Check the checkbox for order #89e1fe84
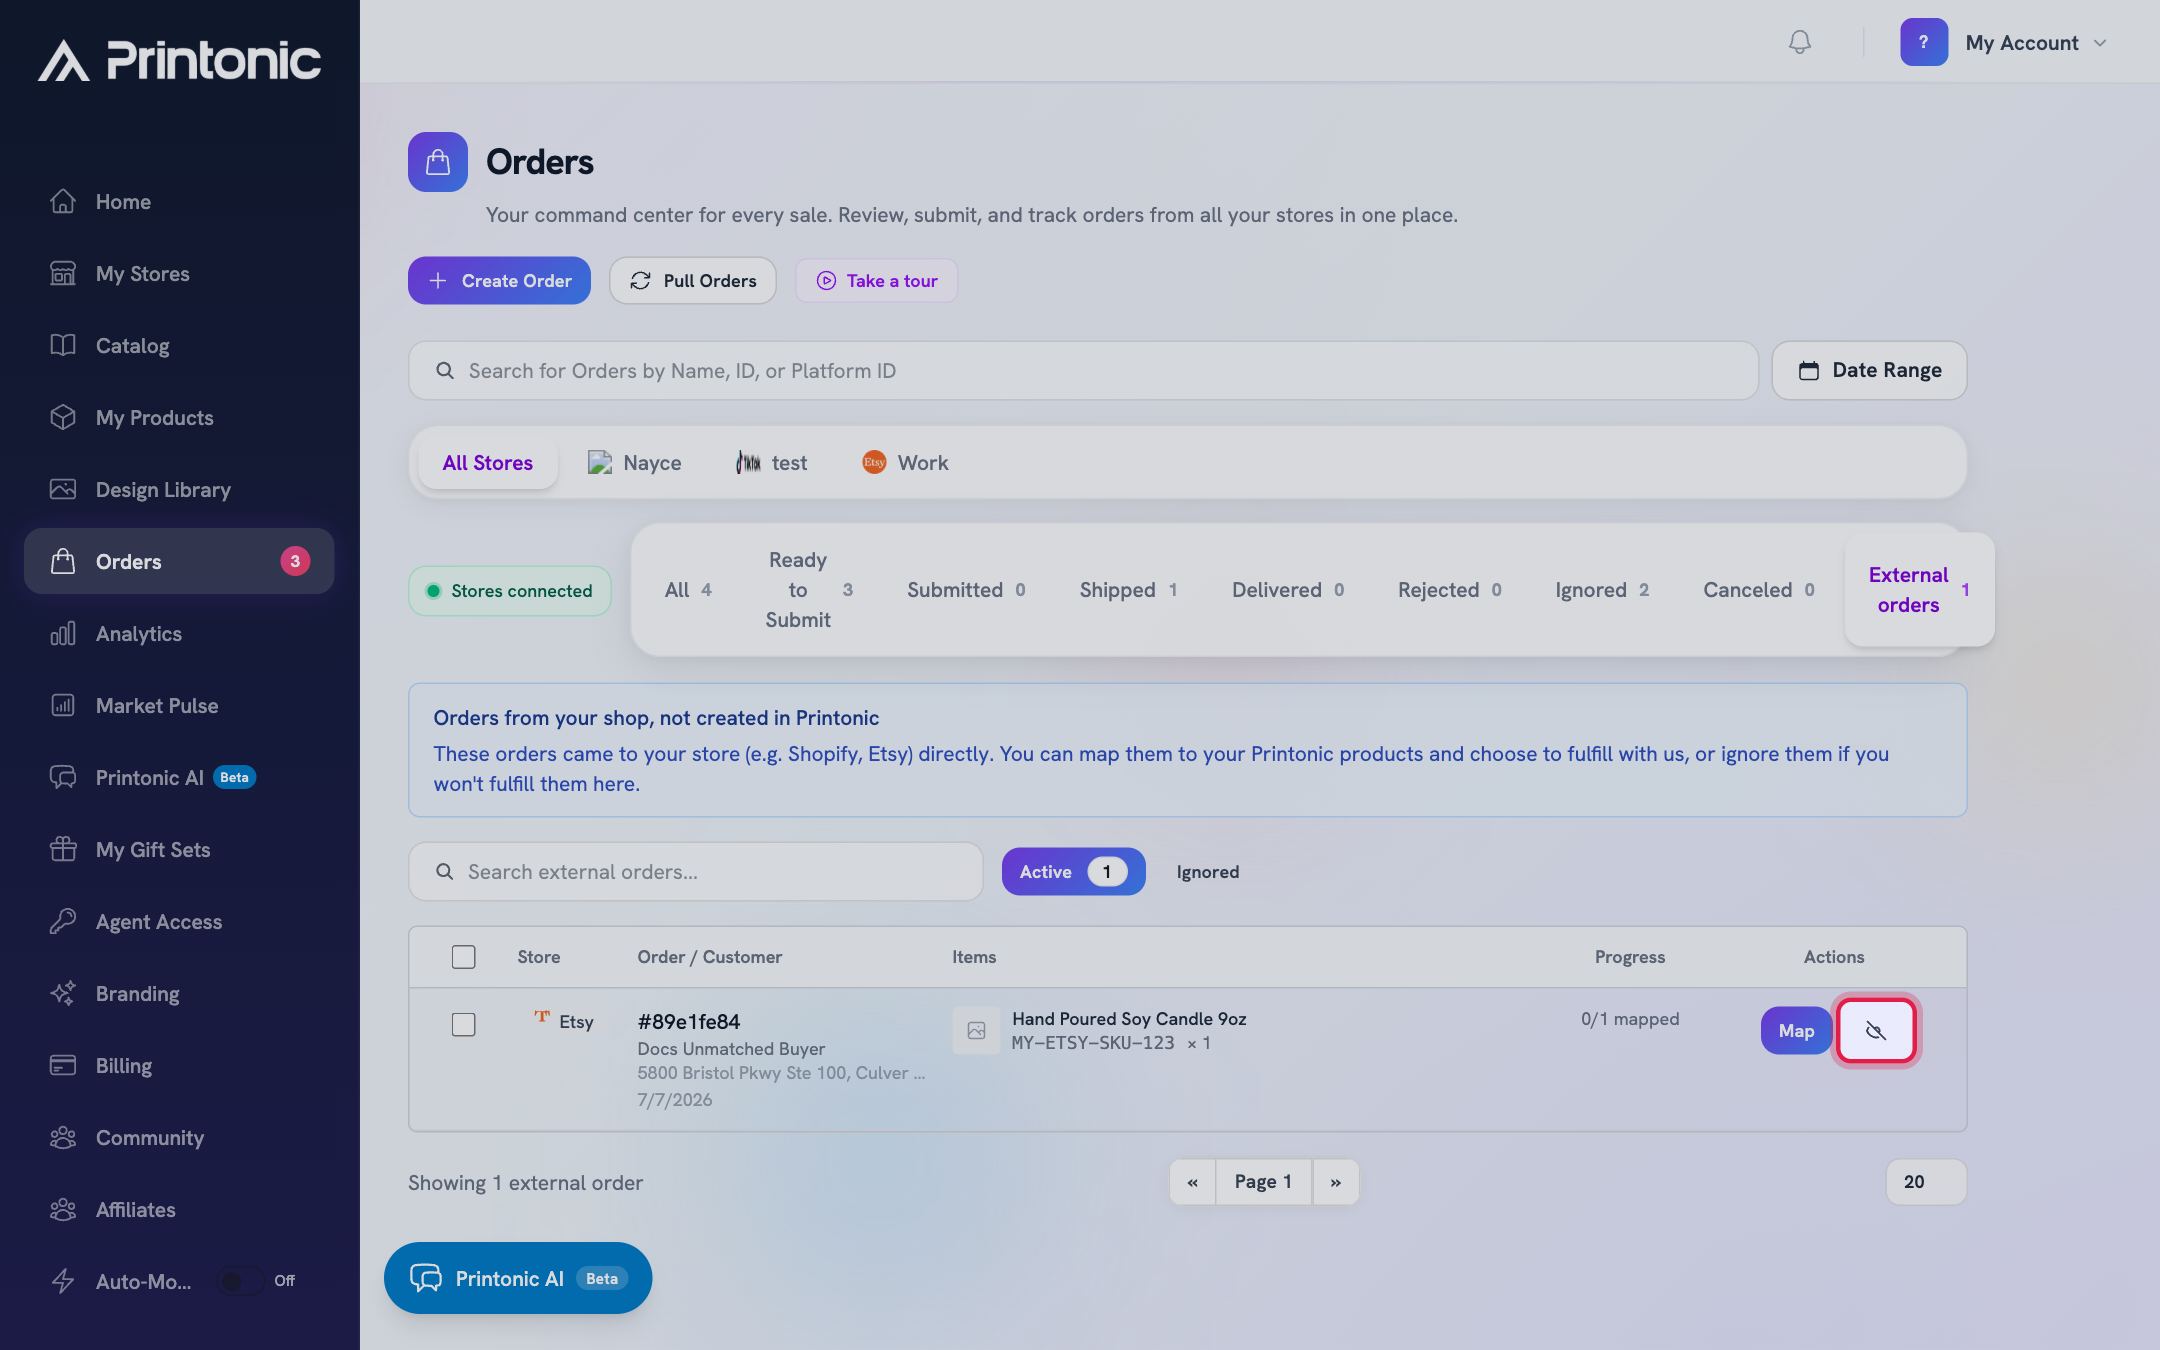The height and width of the screenshot is (1350, 2160). 463,1024
